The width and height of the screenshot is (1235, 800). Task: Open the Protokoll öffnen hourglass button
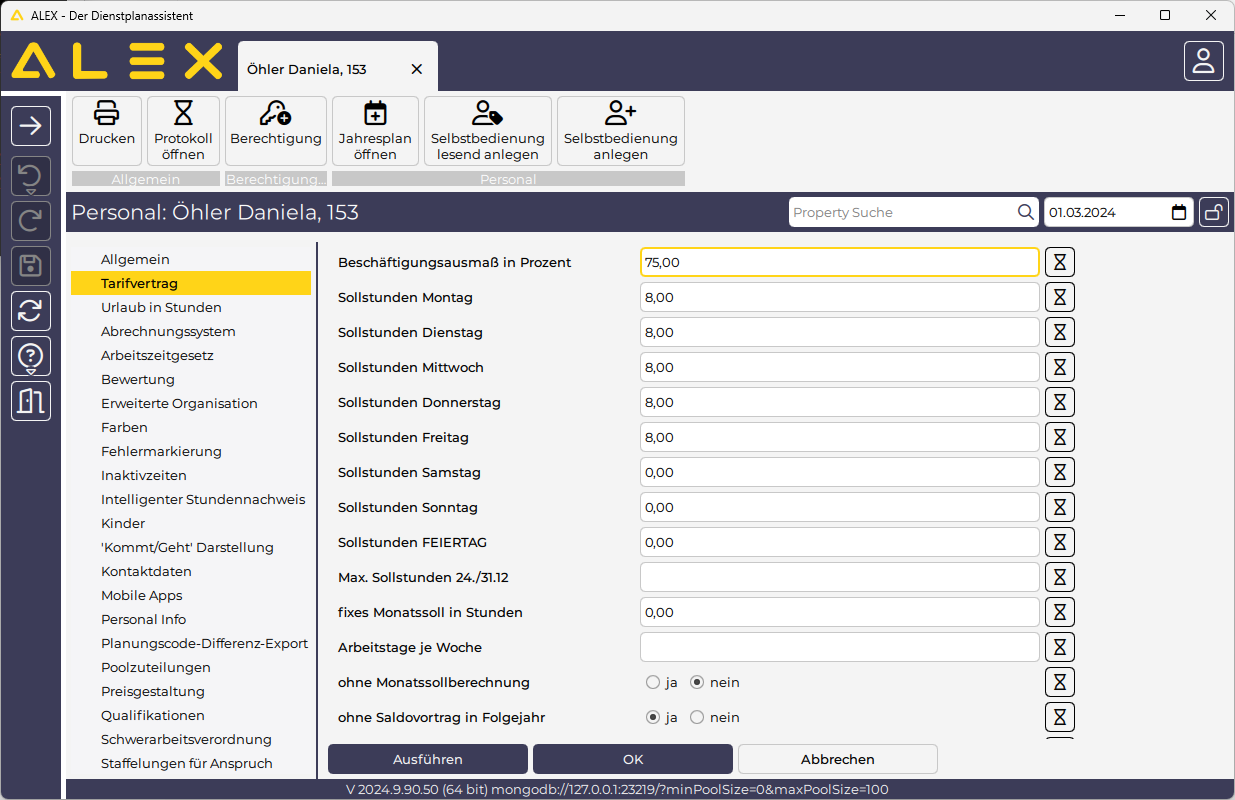tap(183, 114)
